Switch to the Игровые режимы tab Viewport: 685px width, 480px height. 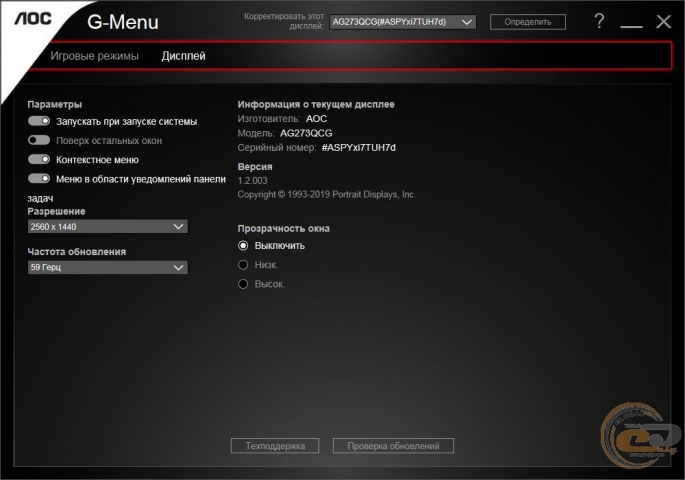[94, 56]
